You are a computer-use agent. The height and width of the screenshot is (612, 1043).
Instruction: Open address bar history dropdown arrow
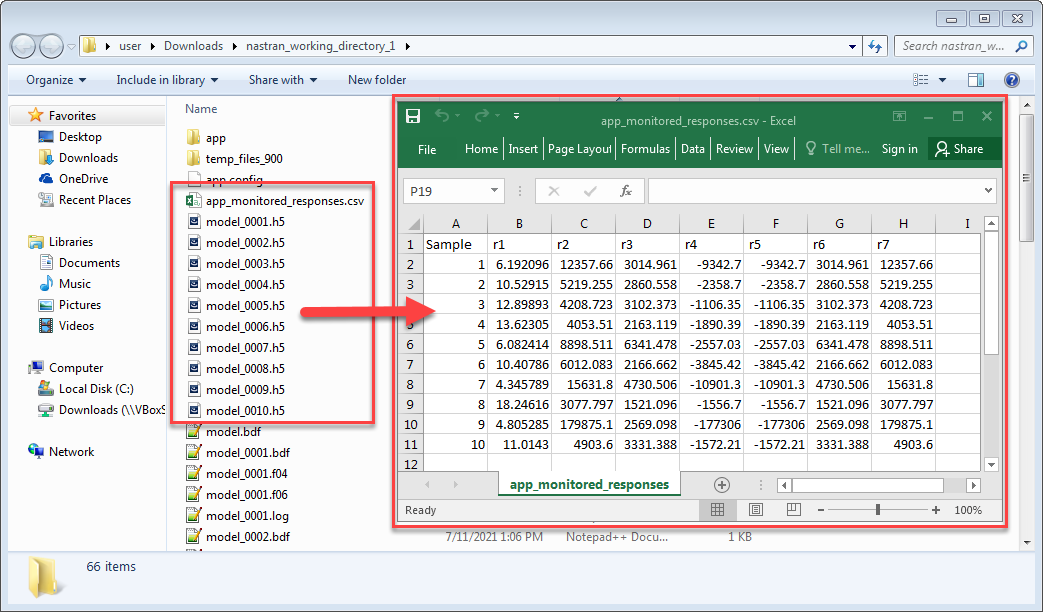click(x=852, y=47)
